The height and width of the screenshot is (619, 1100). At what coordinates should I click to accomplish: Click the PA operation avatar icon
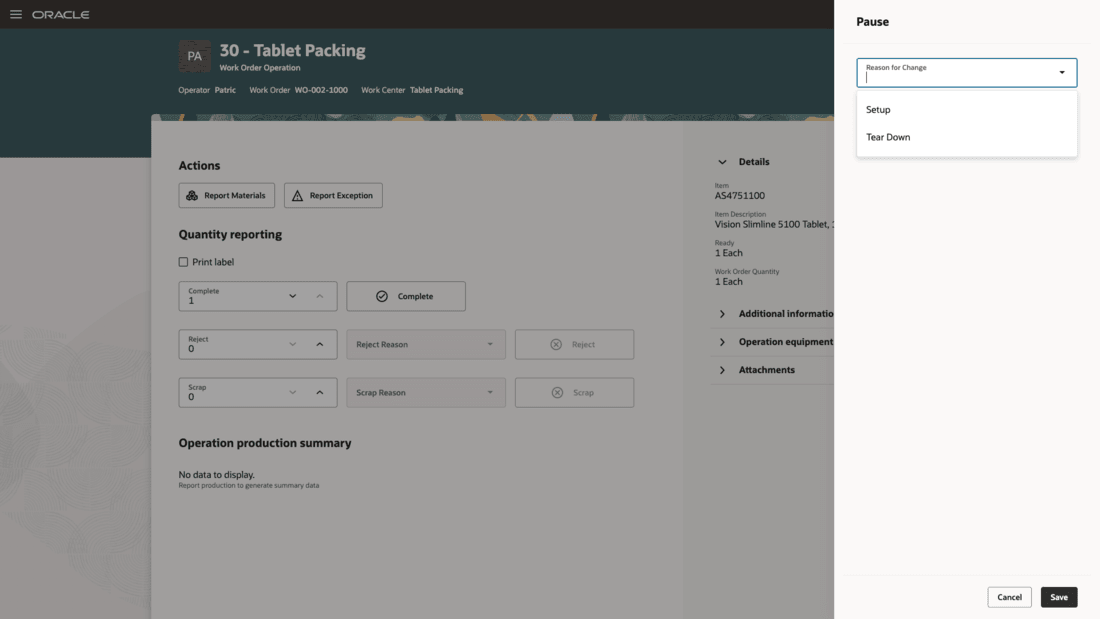coord(195,56)
